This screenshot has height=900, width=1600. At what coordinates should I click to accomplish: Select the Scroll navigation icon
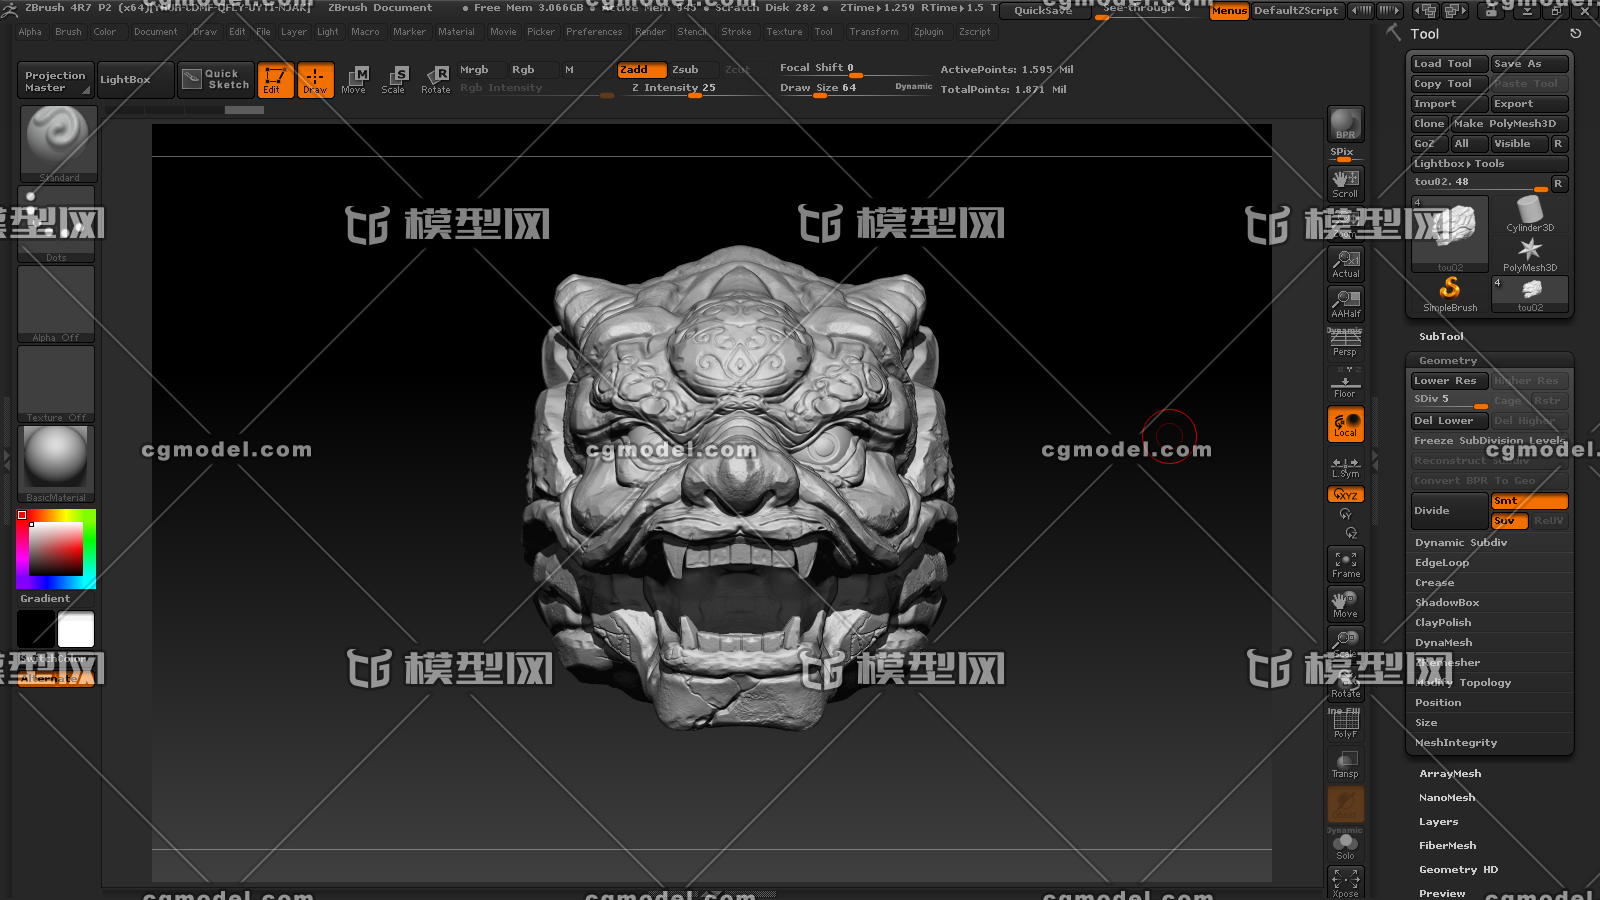(1345, 183)
